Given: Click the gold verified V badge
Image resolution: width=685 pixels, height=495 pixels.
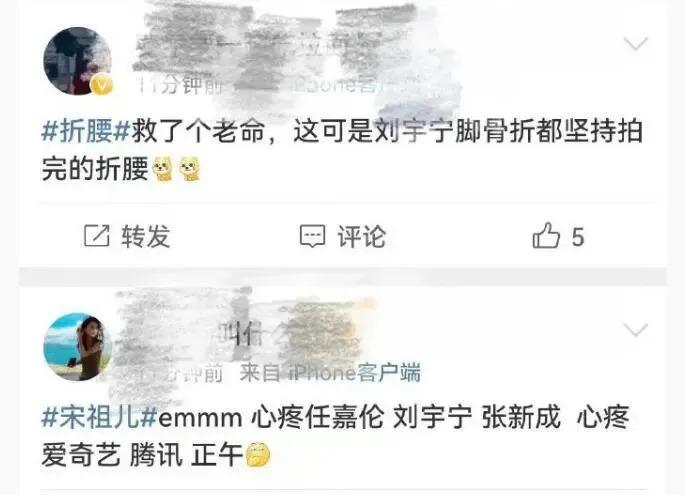Looking at the screenshot, I should click(101, 85).
